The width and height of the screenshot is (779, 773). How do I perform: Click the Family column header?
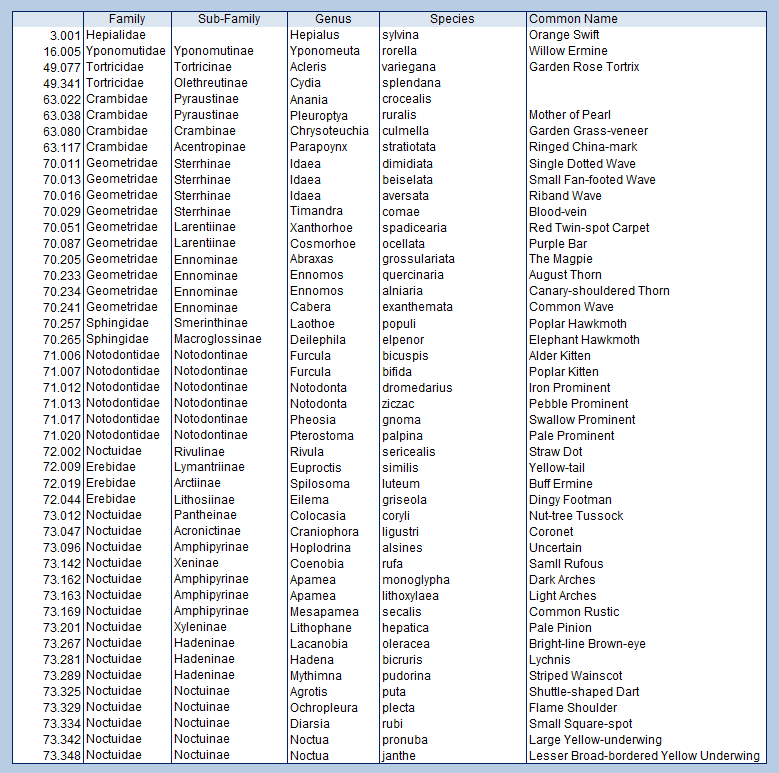click(x=127, y=19)
